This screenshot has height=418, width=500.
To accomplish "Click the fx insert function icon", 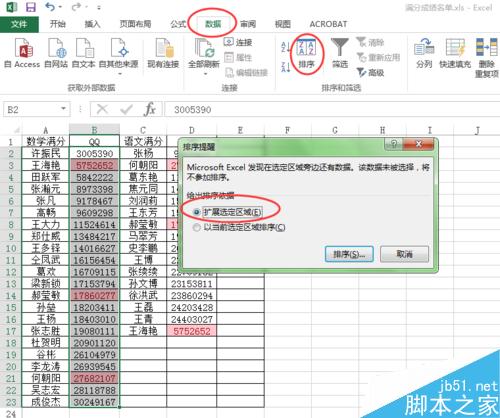I will coord(150,109).
